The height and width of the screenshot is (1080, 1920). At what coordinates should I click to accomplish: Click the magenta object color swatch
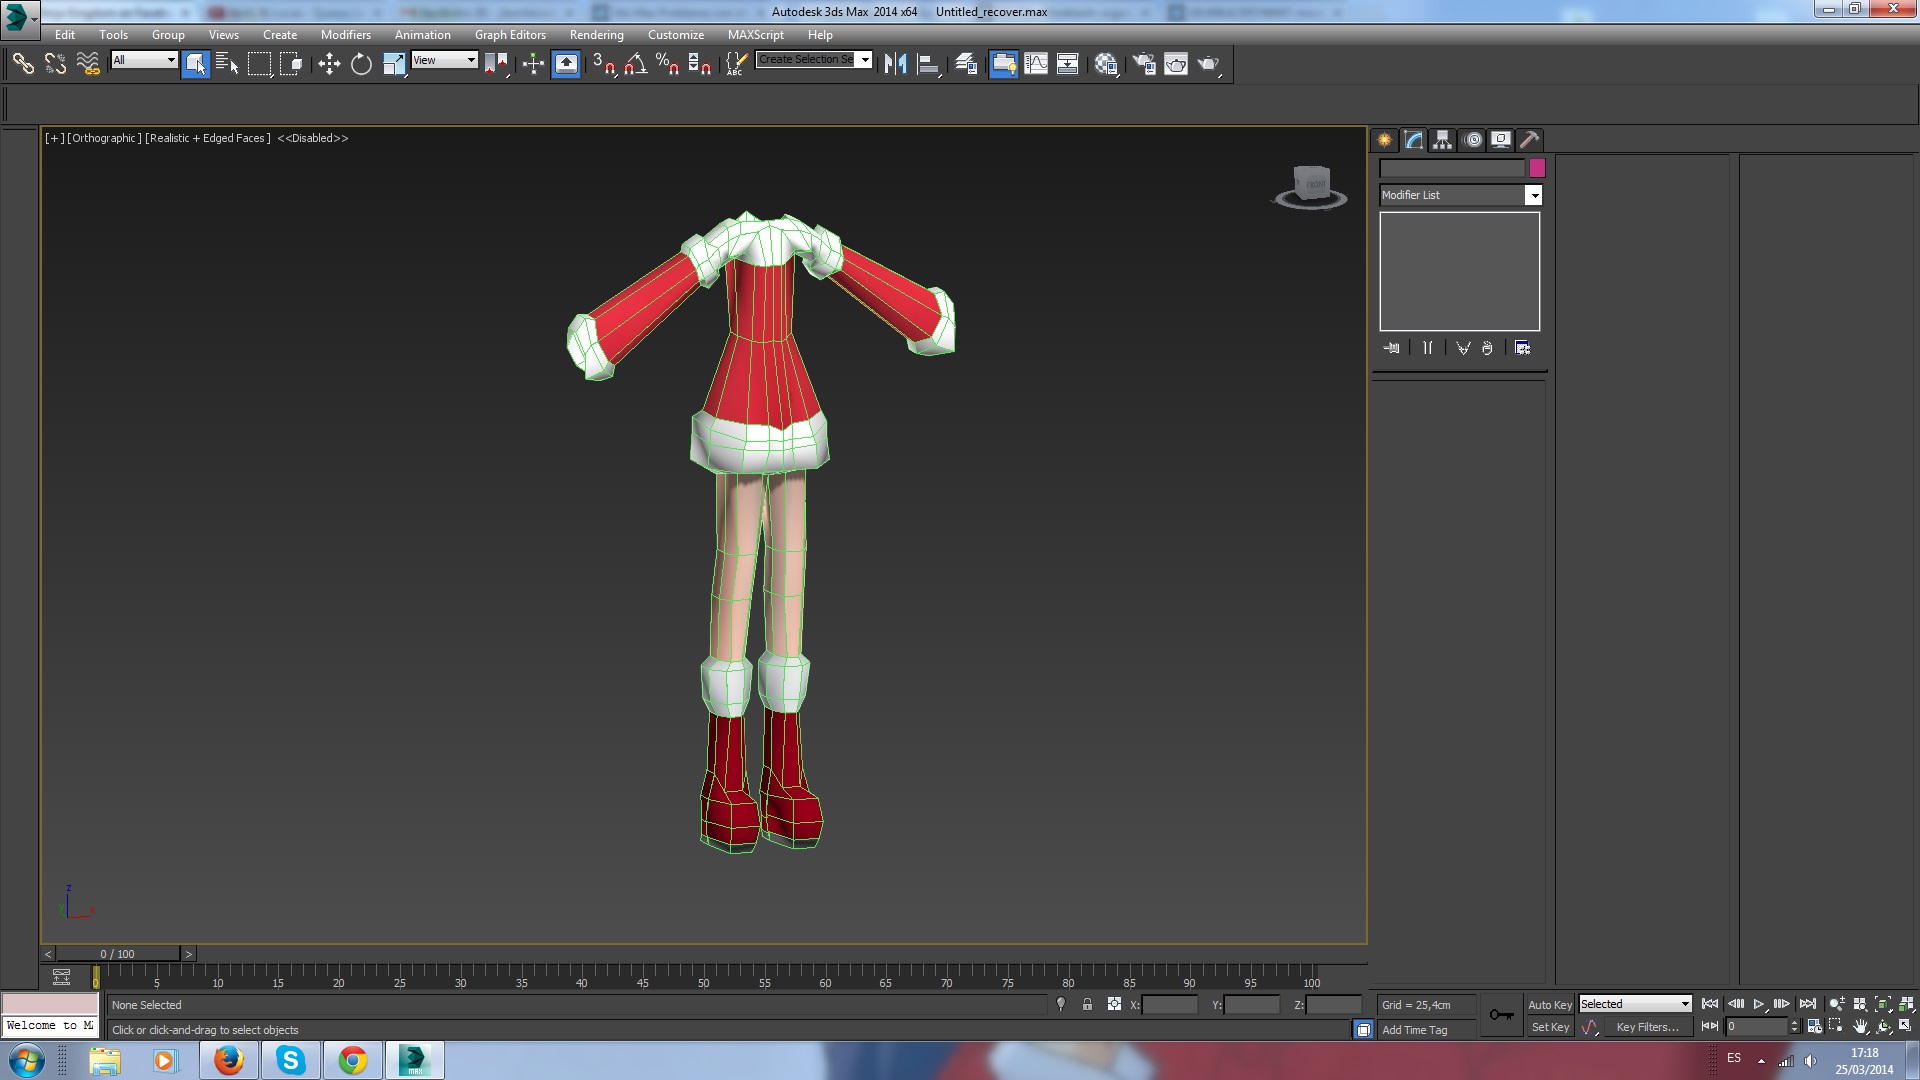(1537, 168)
